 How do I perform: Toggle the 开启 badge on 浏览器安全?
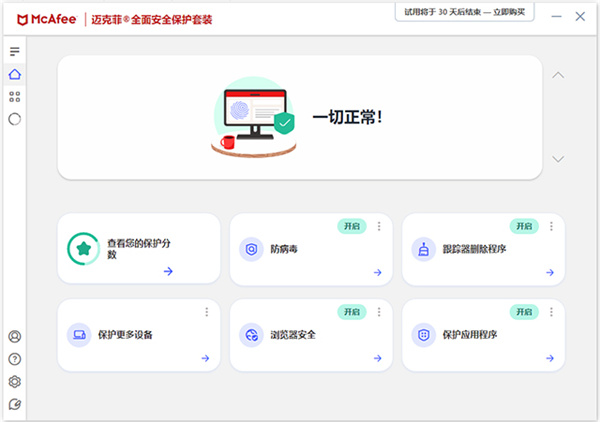pos(351,312)
